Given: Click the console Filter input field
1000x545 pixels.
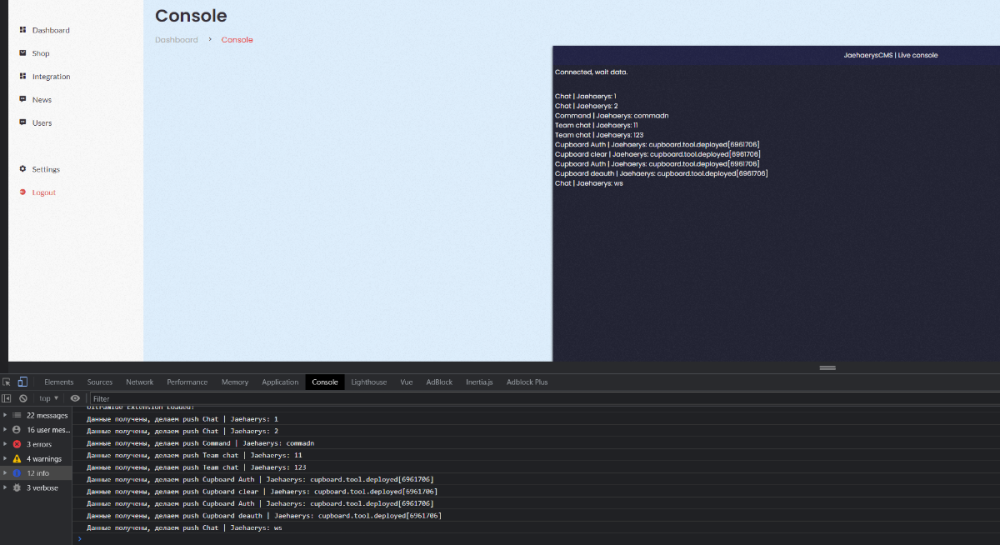Looking at the screenshot, I should tap(300, 398).
